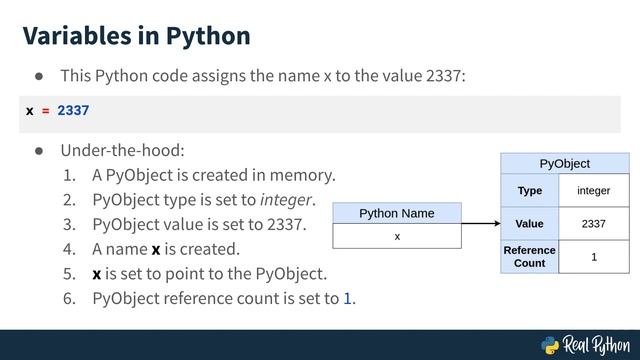Click step 5 'x is set to point to the PyObject.'
The width and height of the screenshot is (640, 360).
(x=210, y=274)
